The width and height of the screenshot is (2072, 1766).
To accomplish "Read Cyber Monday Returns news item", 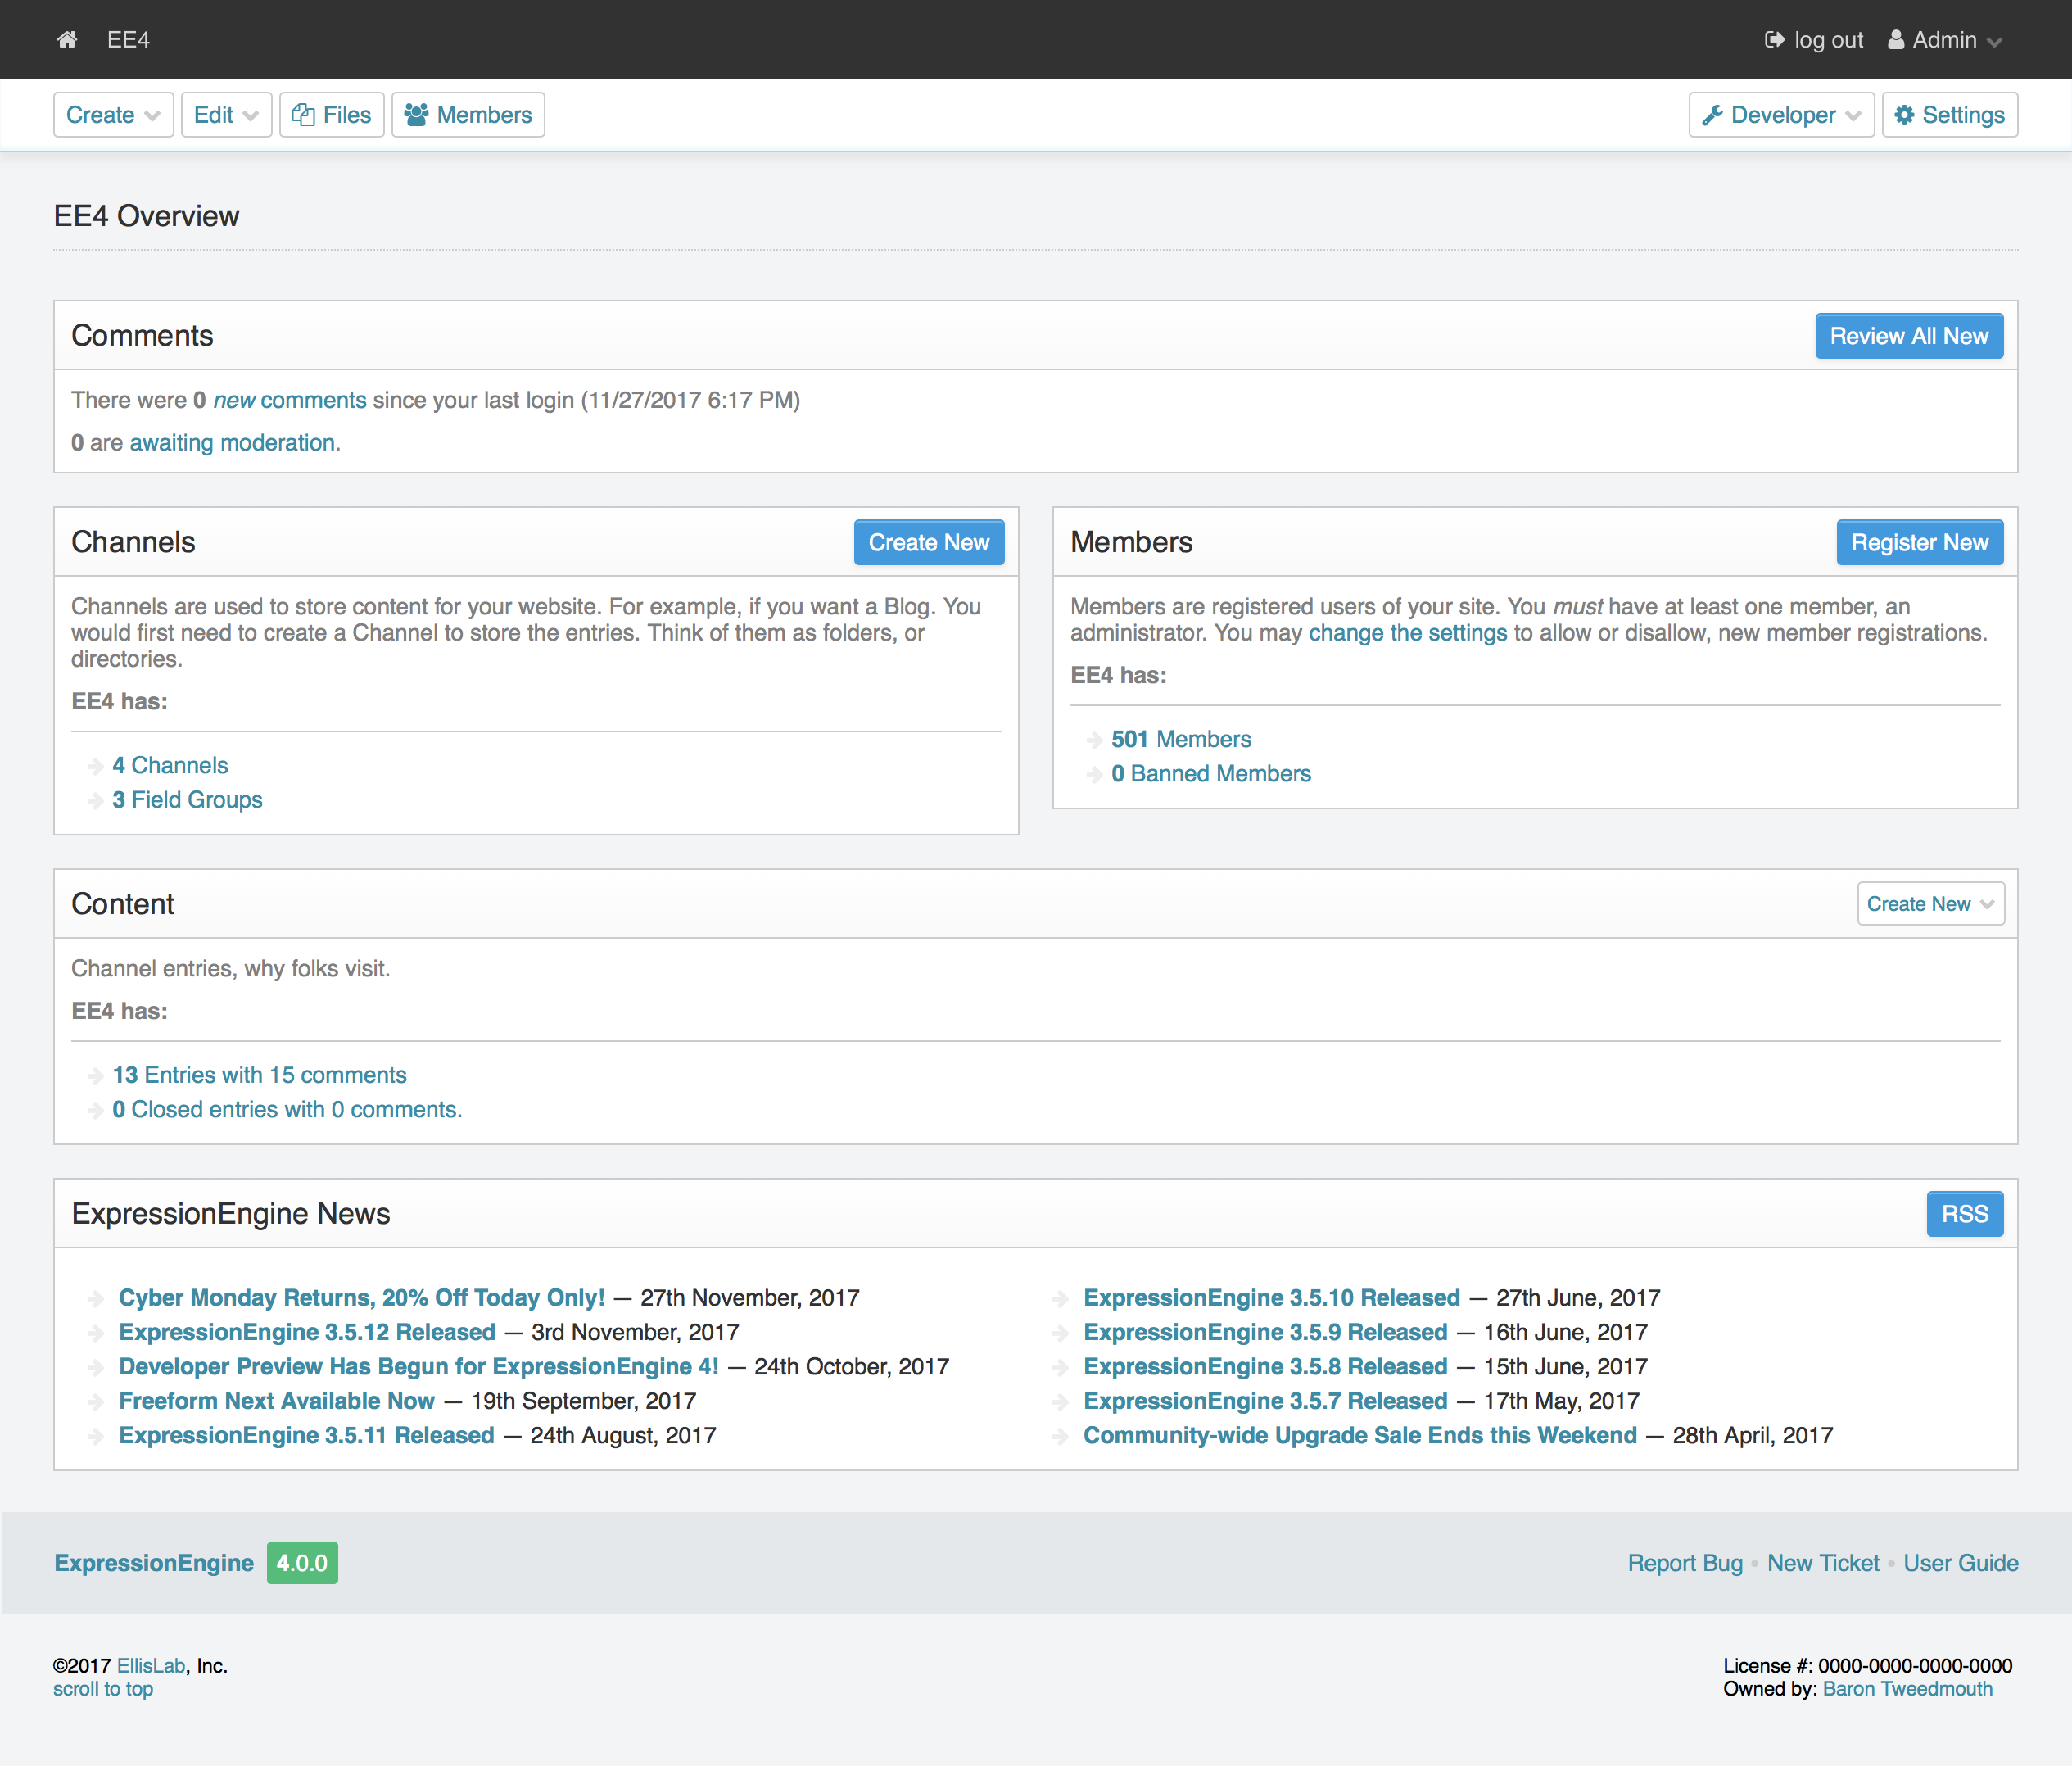I will (362, 1298).
